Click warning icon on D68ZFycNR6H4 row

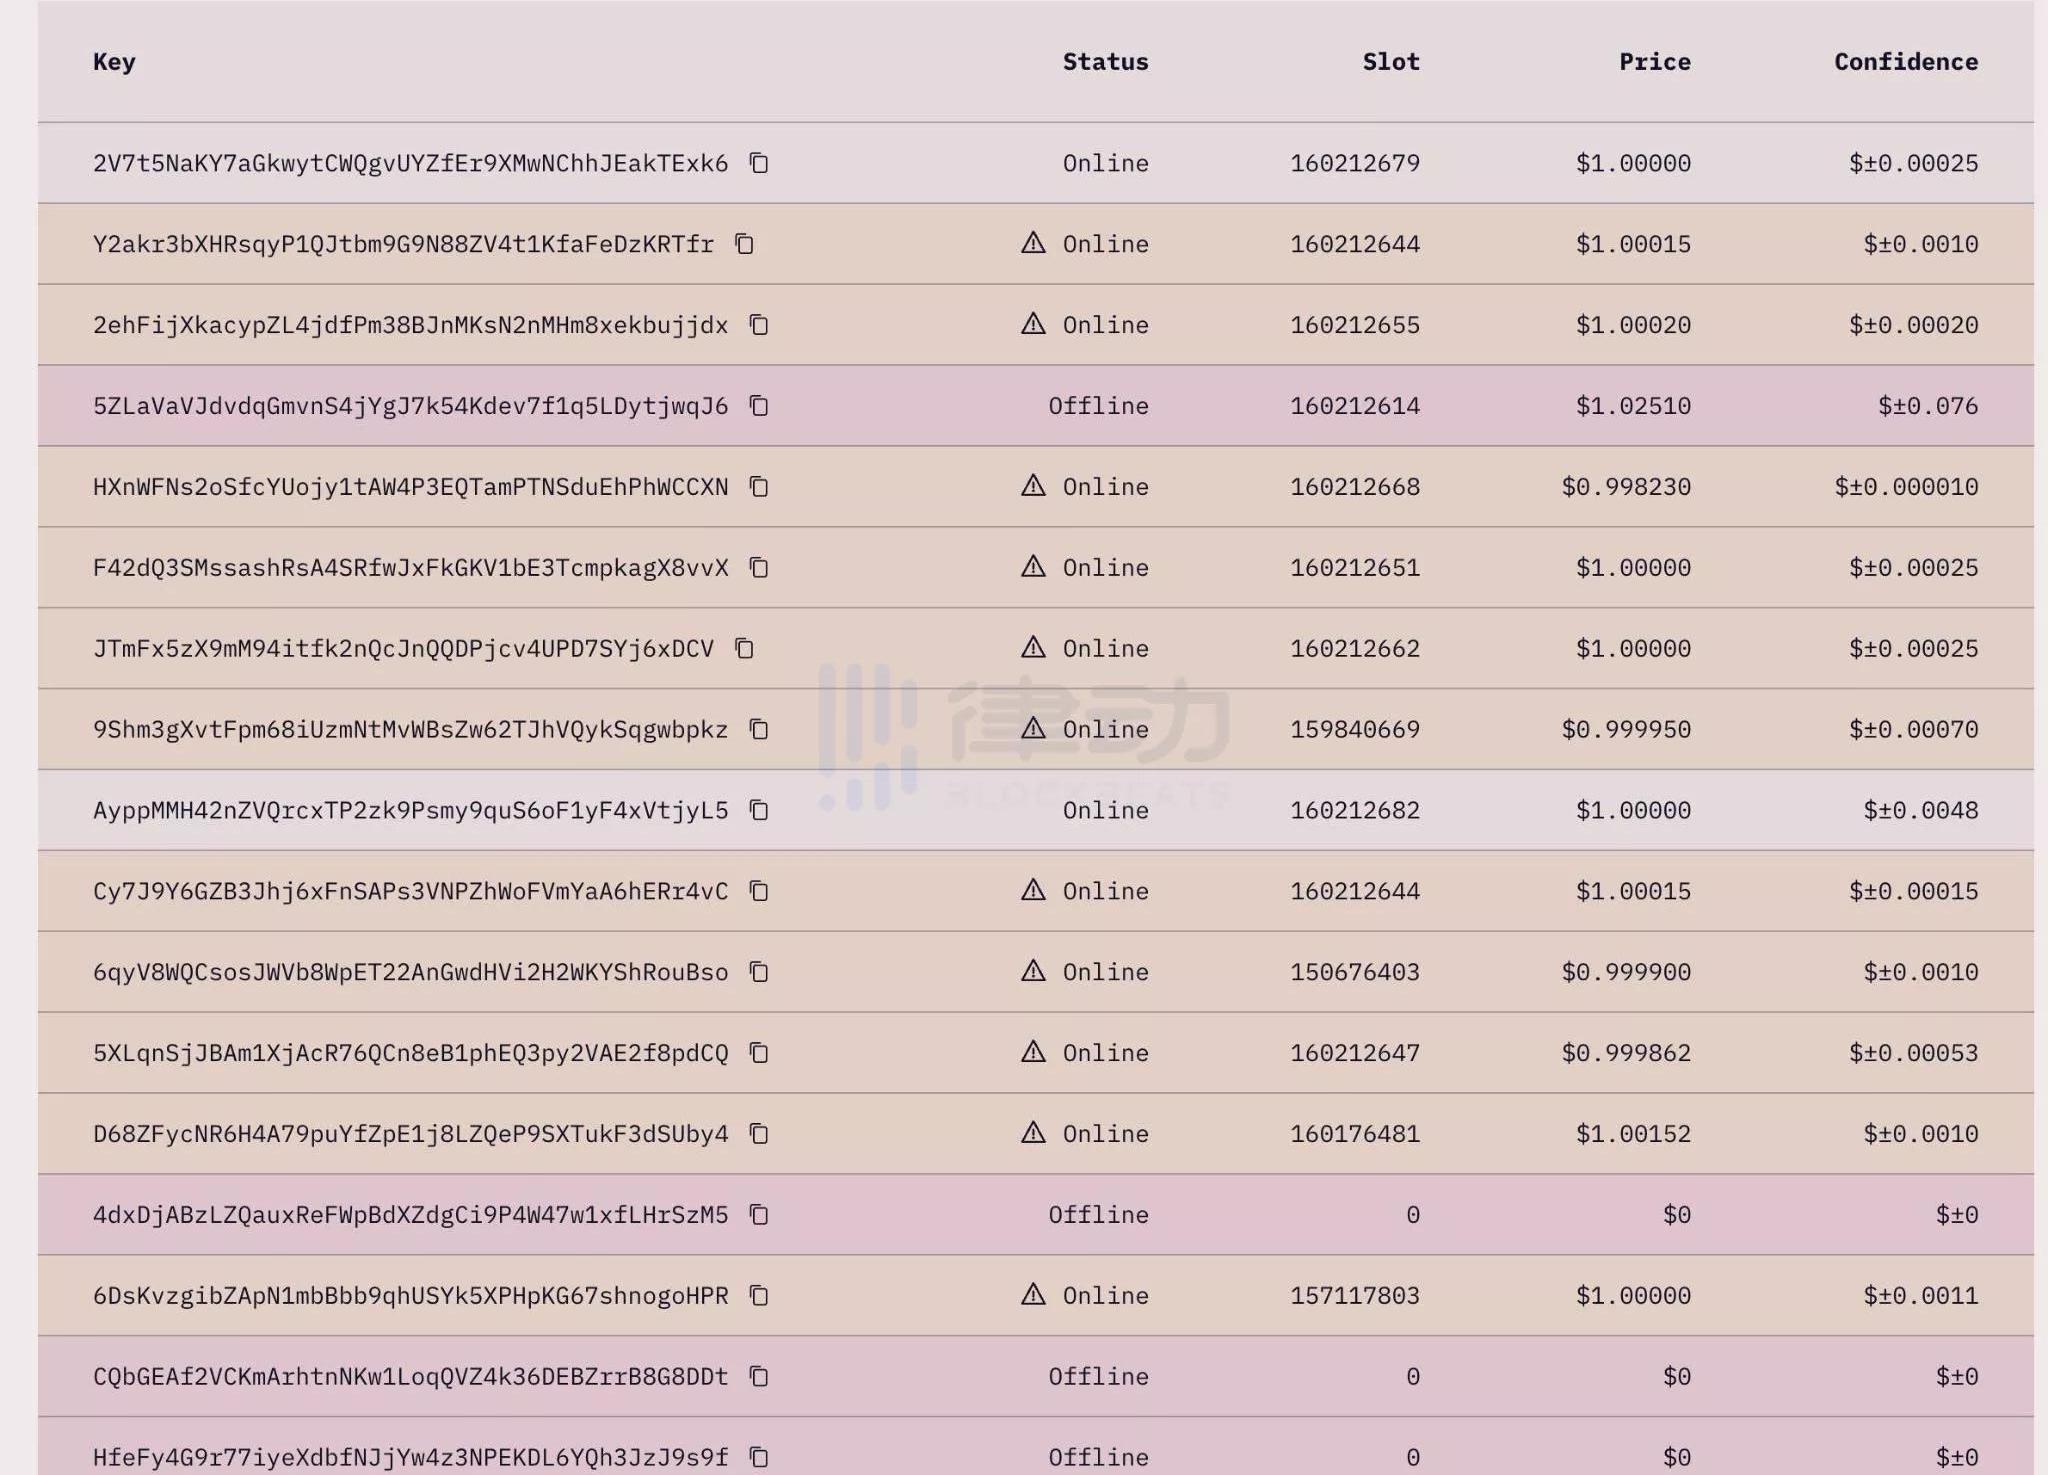point(1033,1133)
